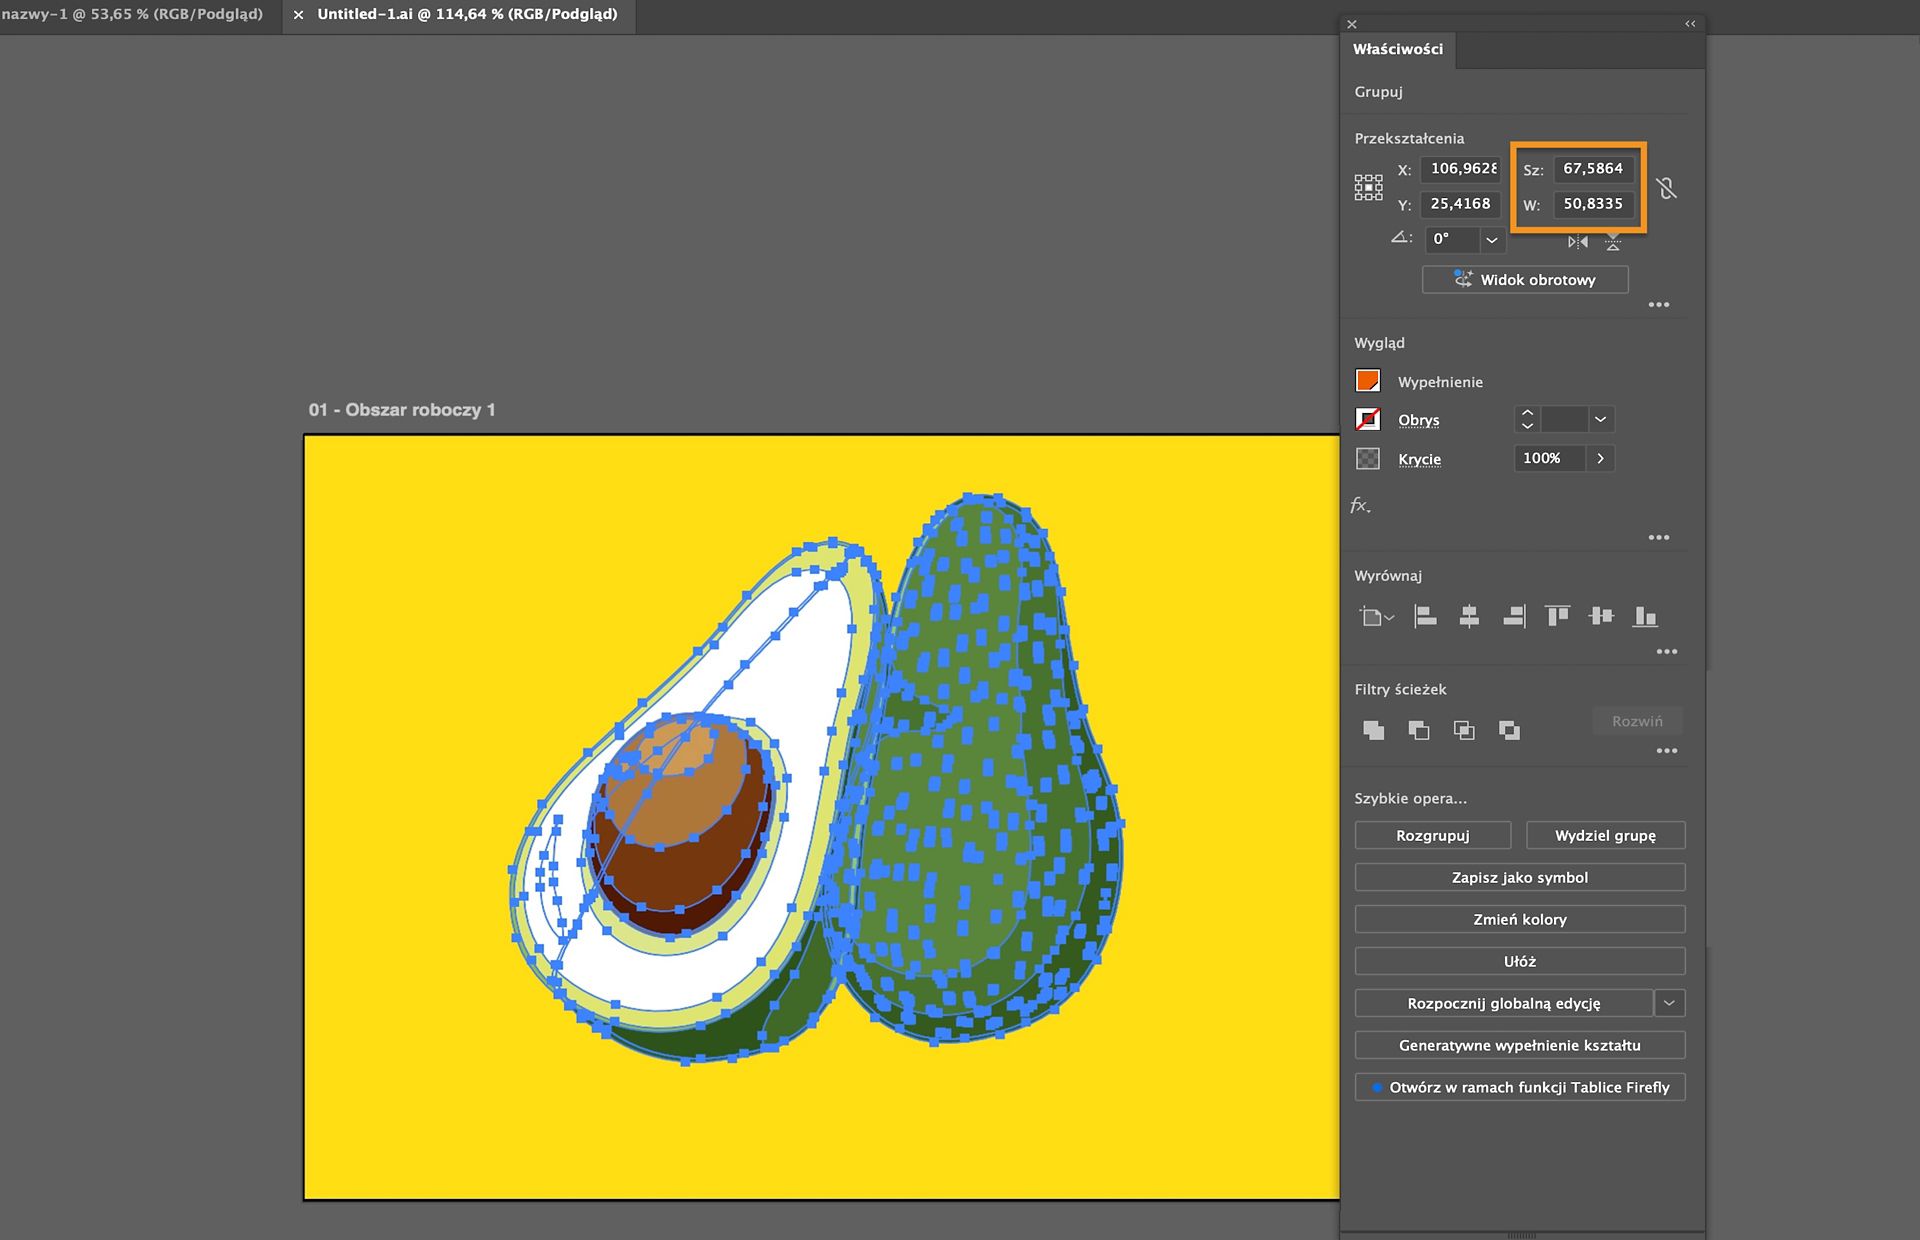Flip selection vertically with the flip icon
This screenshot has height=1240, width=1920.
pyautogui.click(x=1613, y=241)
